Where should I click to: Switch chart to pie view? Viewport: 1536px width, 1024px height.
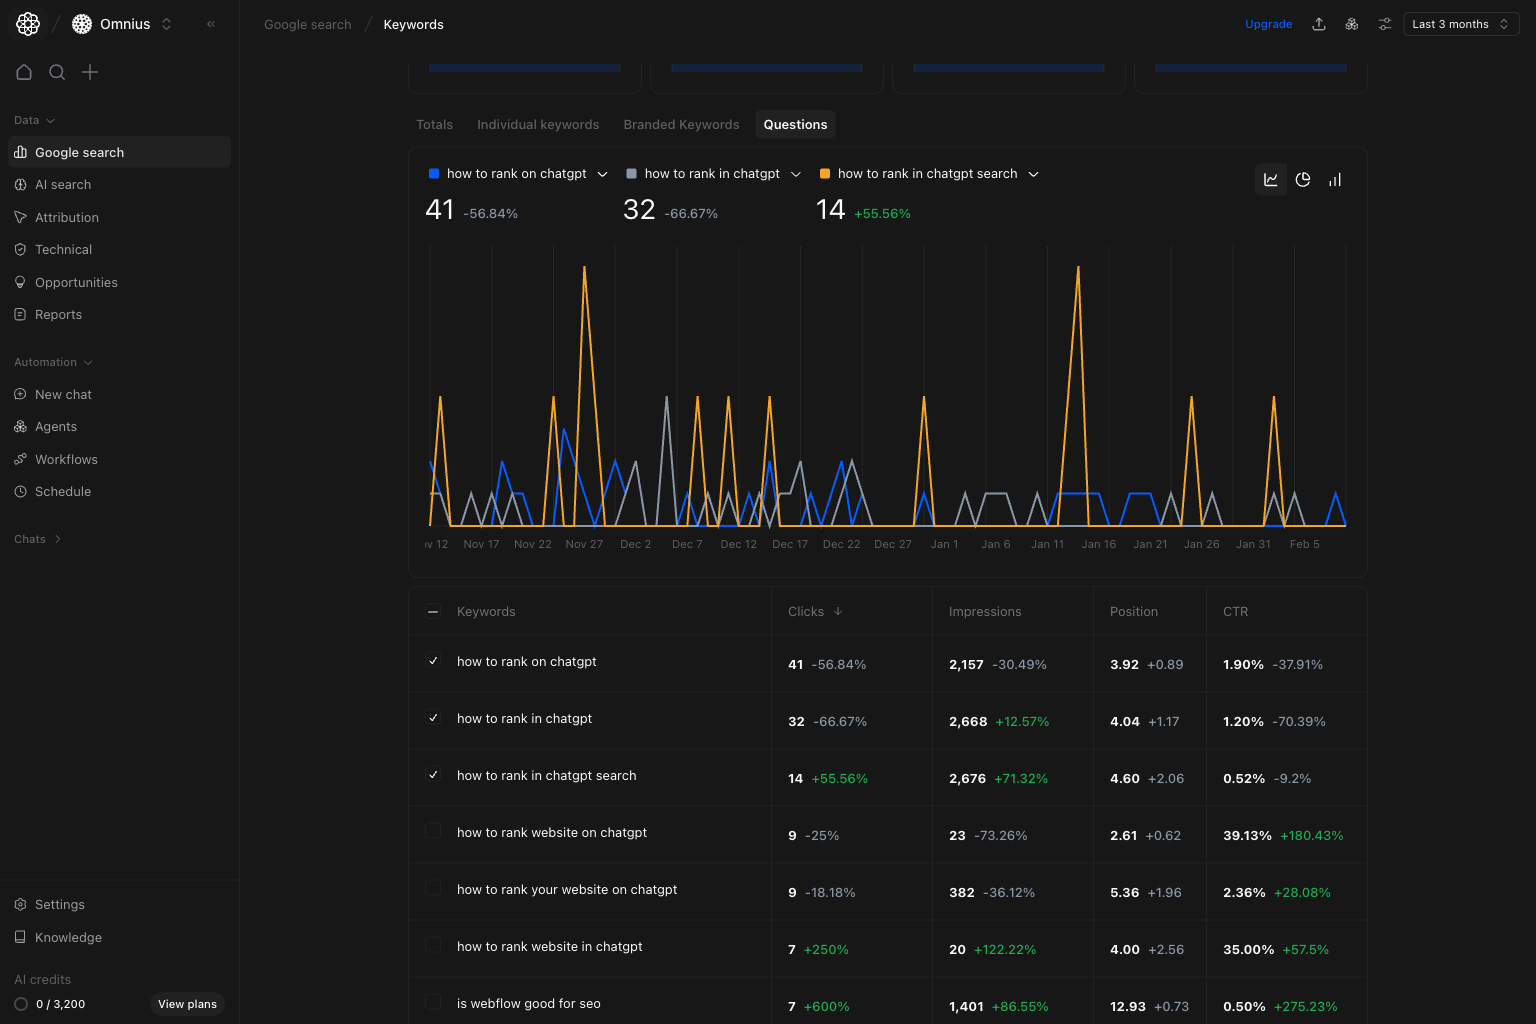click(1303, 180)
